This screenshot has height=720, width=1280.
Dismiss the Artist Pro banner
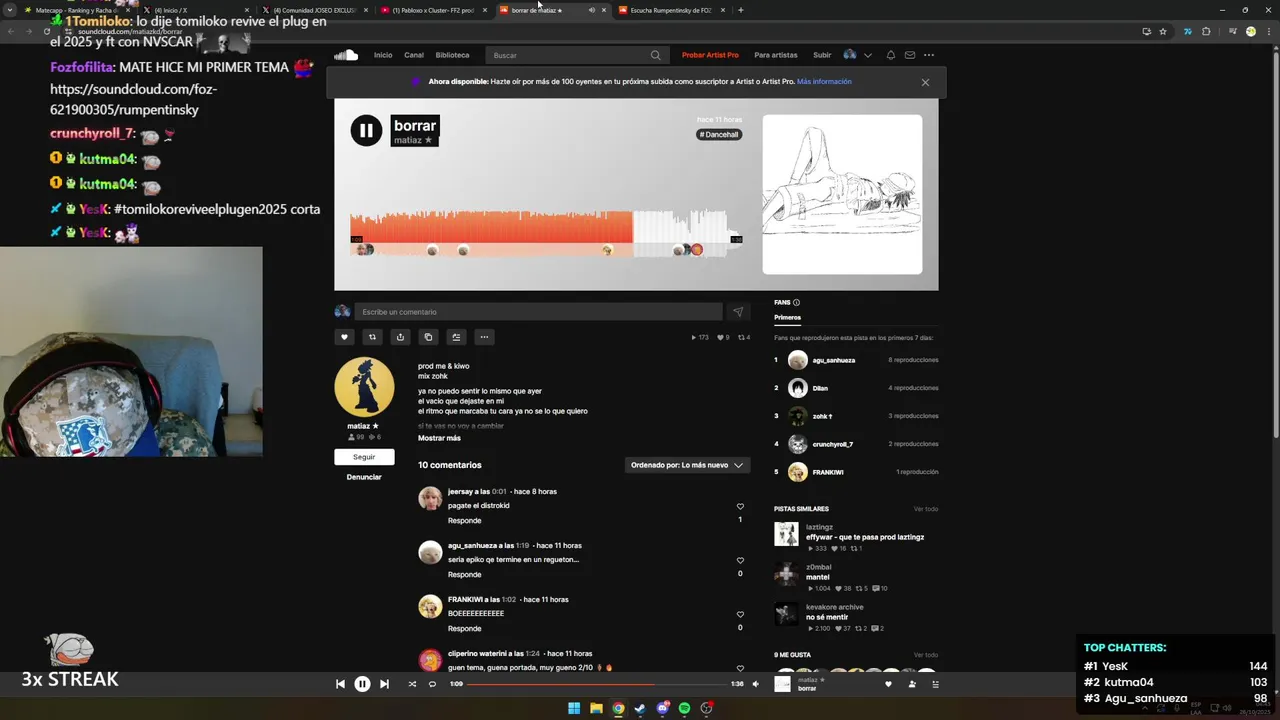point(925,82)
